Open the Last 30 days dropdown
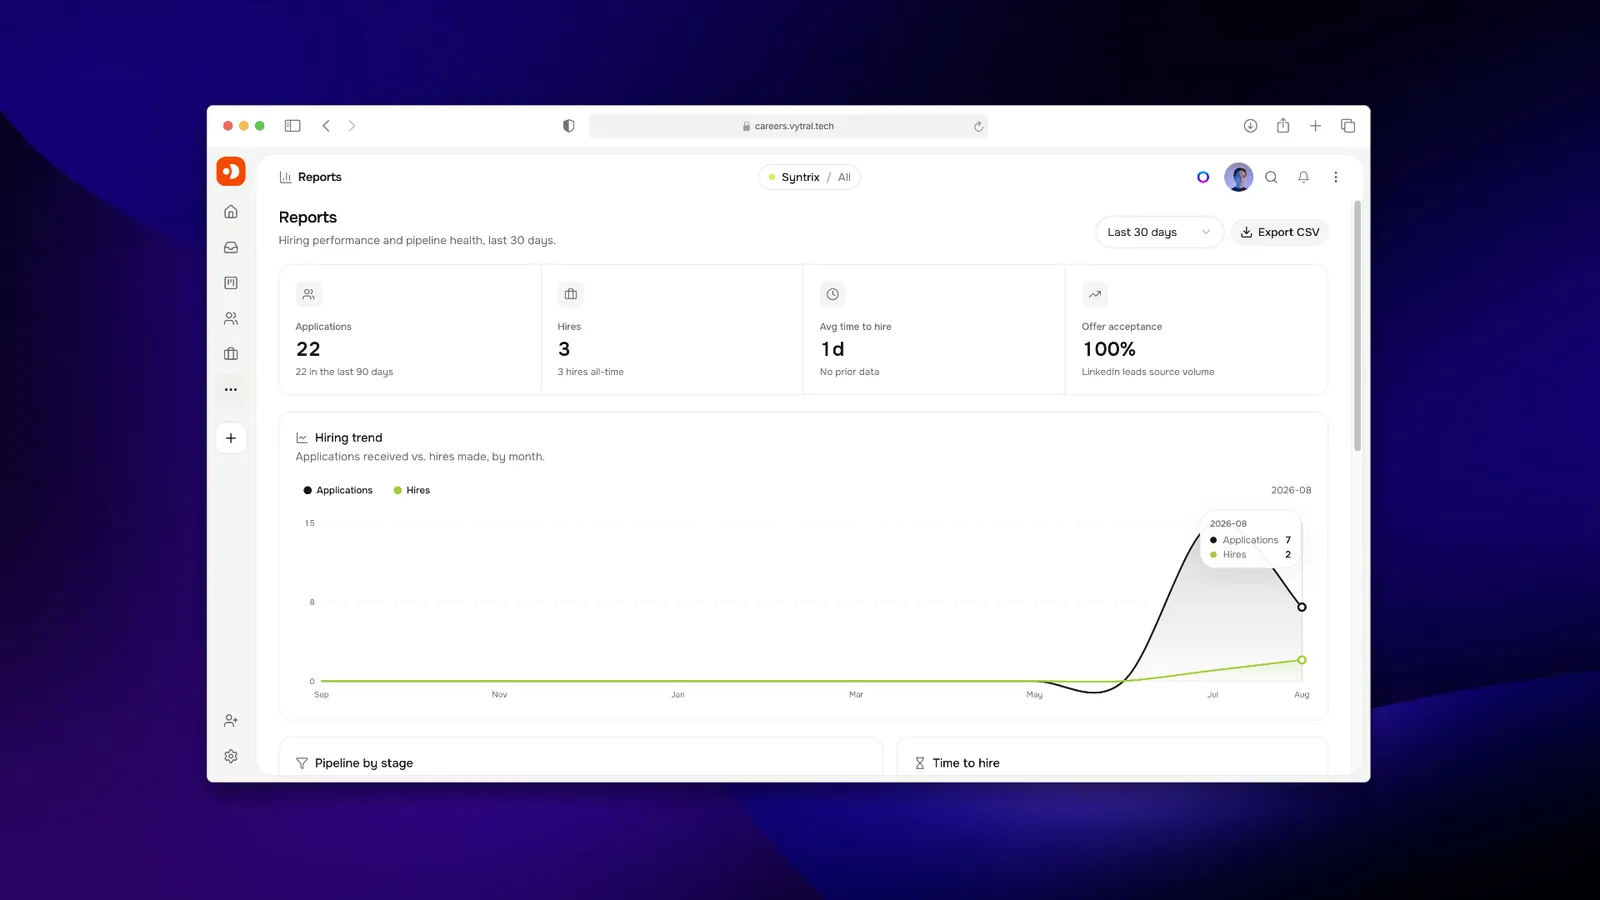 1159,232
